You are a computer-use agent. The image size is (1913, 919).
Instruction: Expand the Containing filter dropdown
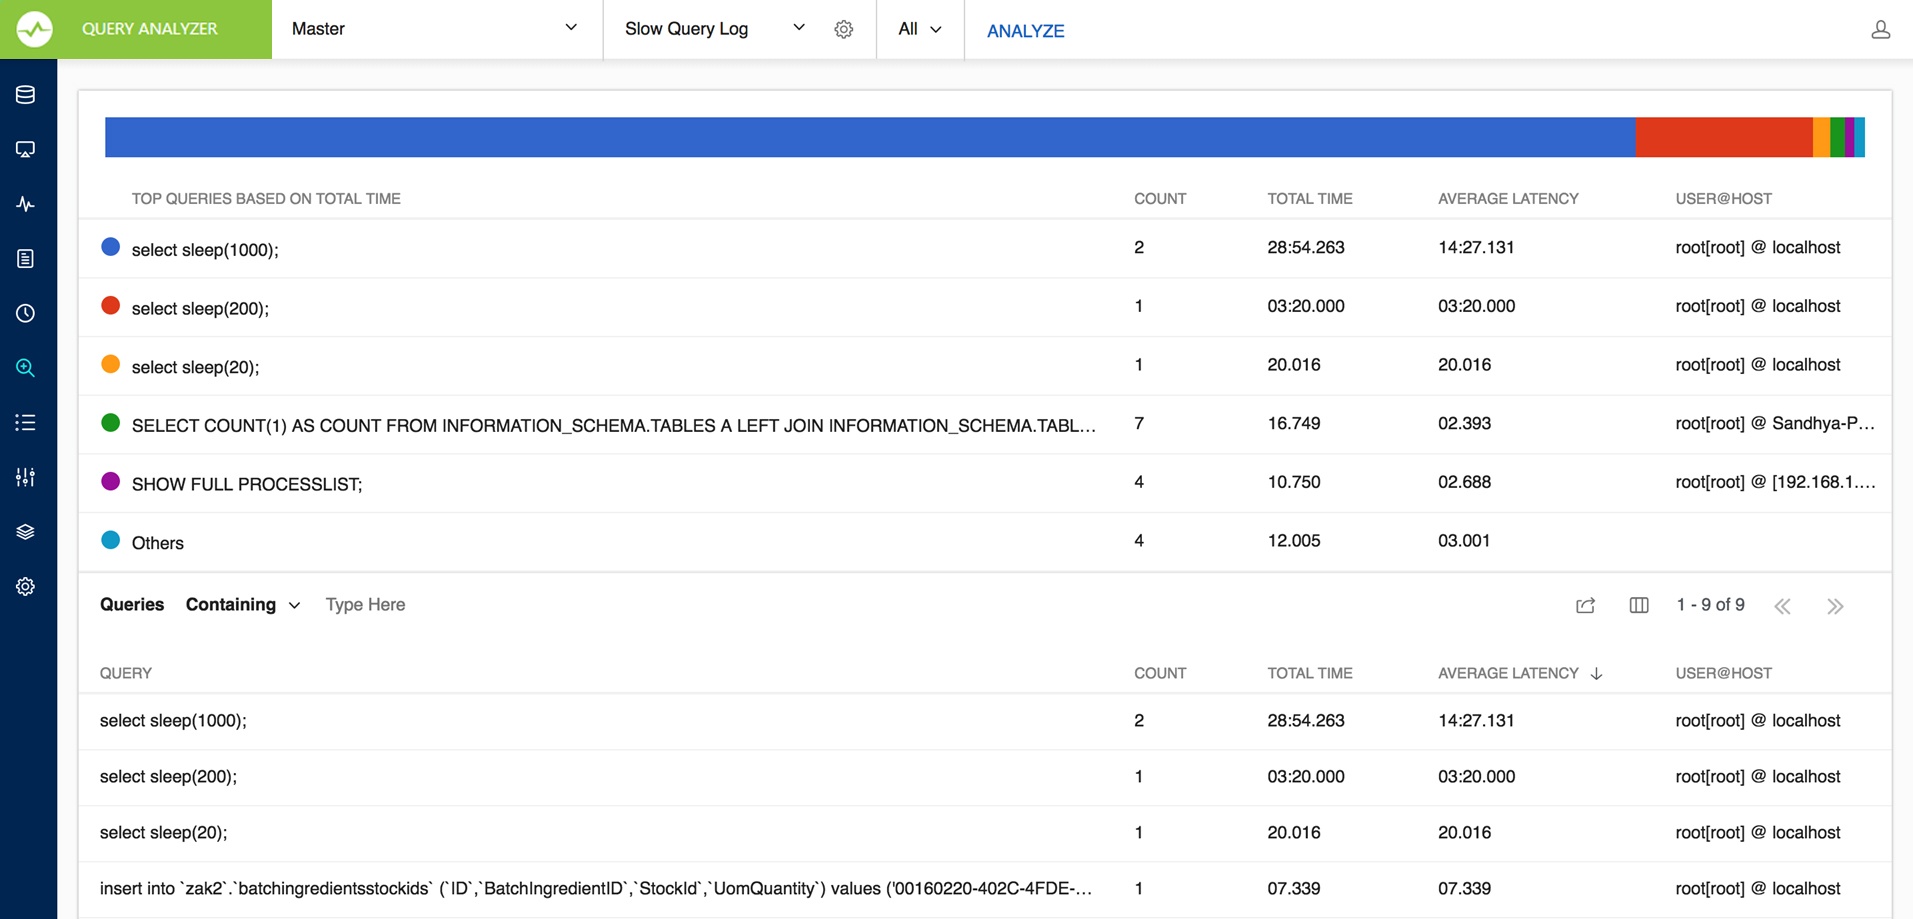(x=243, y=605)
